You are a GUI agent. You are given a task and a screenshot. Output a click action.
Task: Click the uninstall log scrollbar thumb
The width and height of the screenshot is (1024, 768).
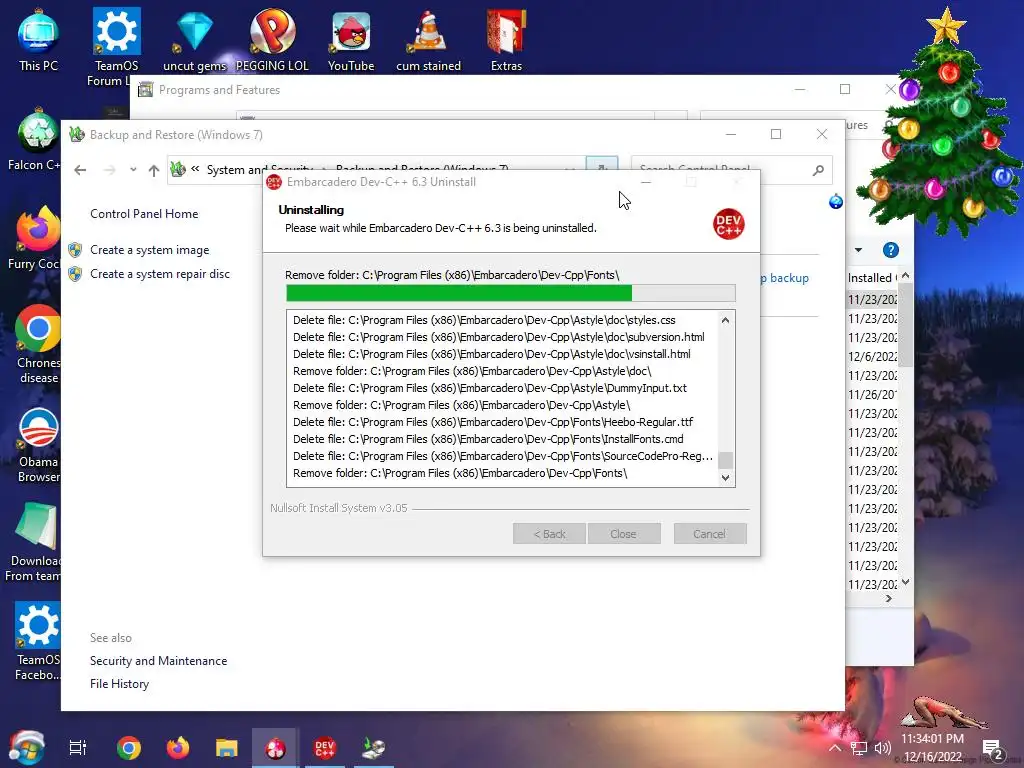[725, 460]
